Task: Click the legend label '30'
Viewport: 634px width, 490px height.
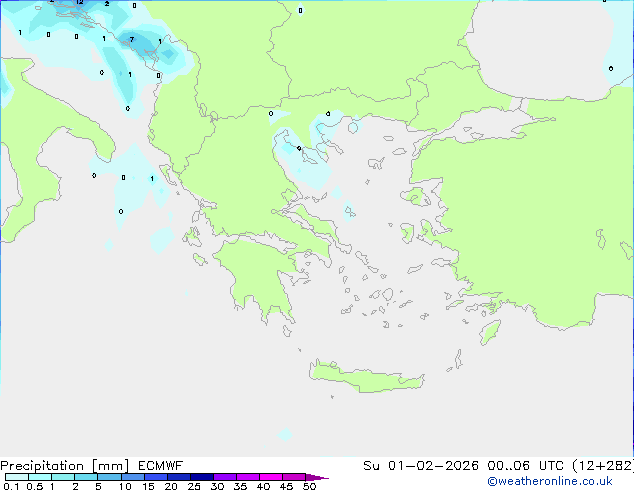Action: (x=217, y=486)
